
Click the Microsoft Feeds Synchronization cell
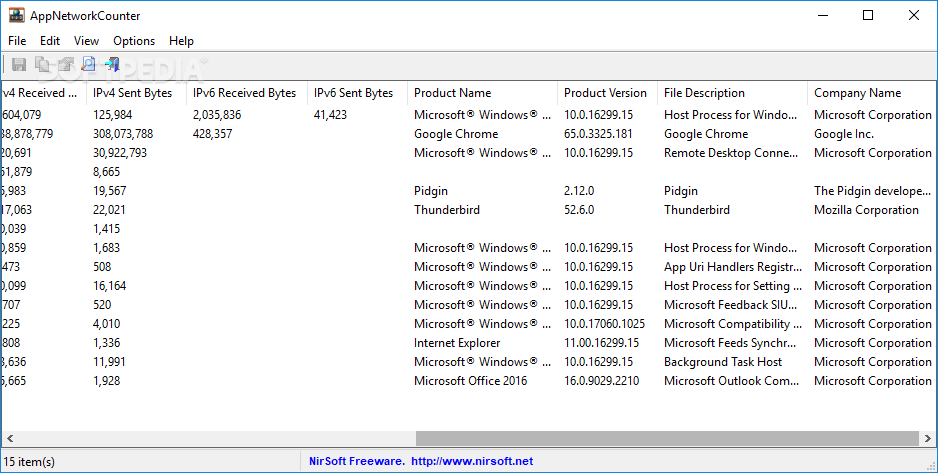(x=730, y=343)
